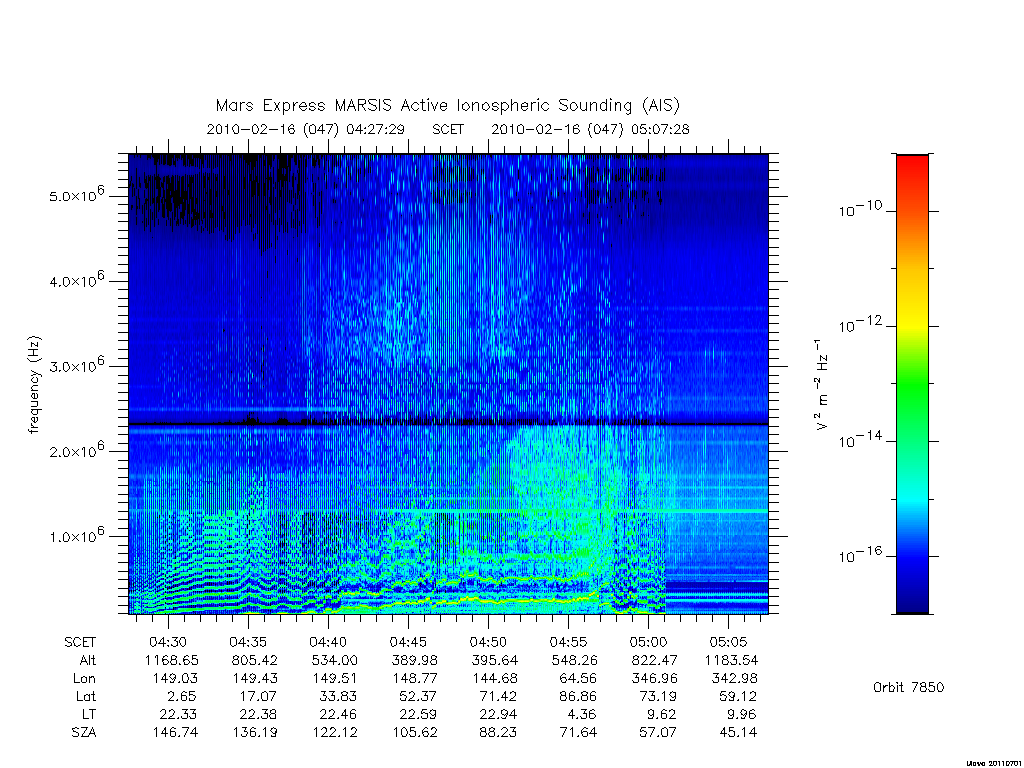1024x768 pixels.
Task: Click latitude value 33.83
Action: click(x=338, y=696)
